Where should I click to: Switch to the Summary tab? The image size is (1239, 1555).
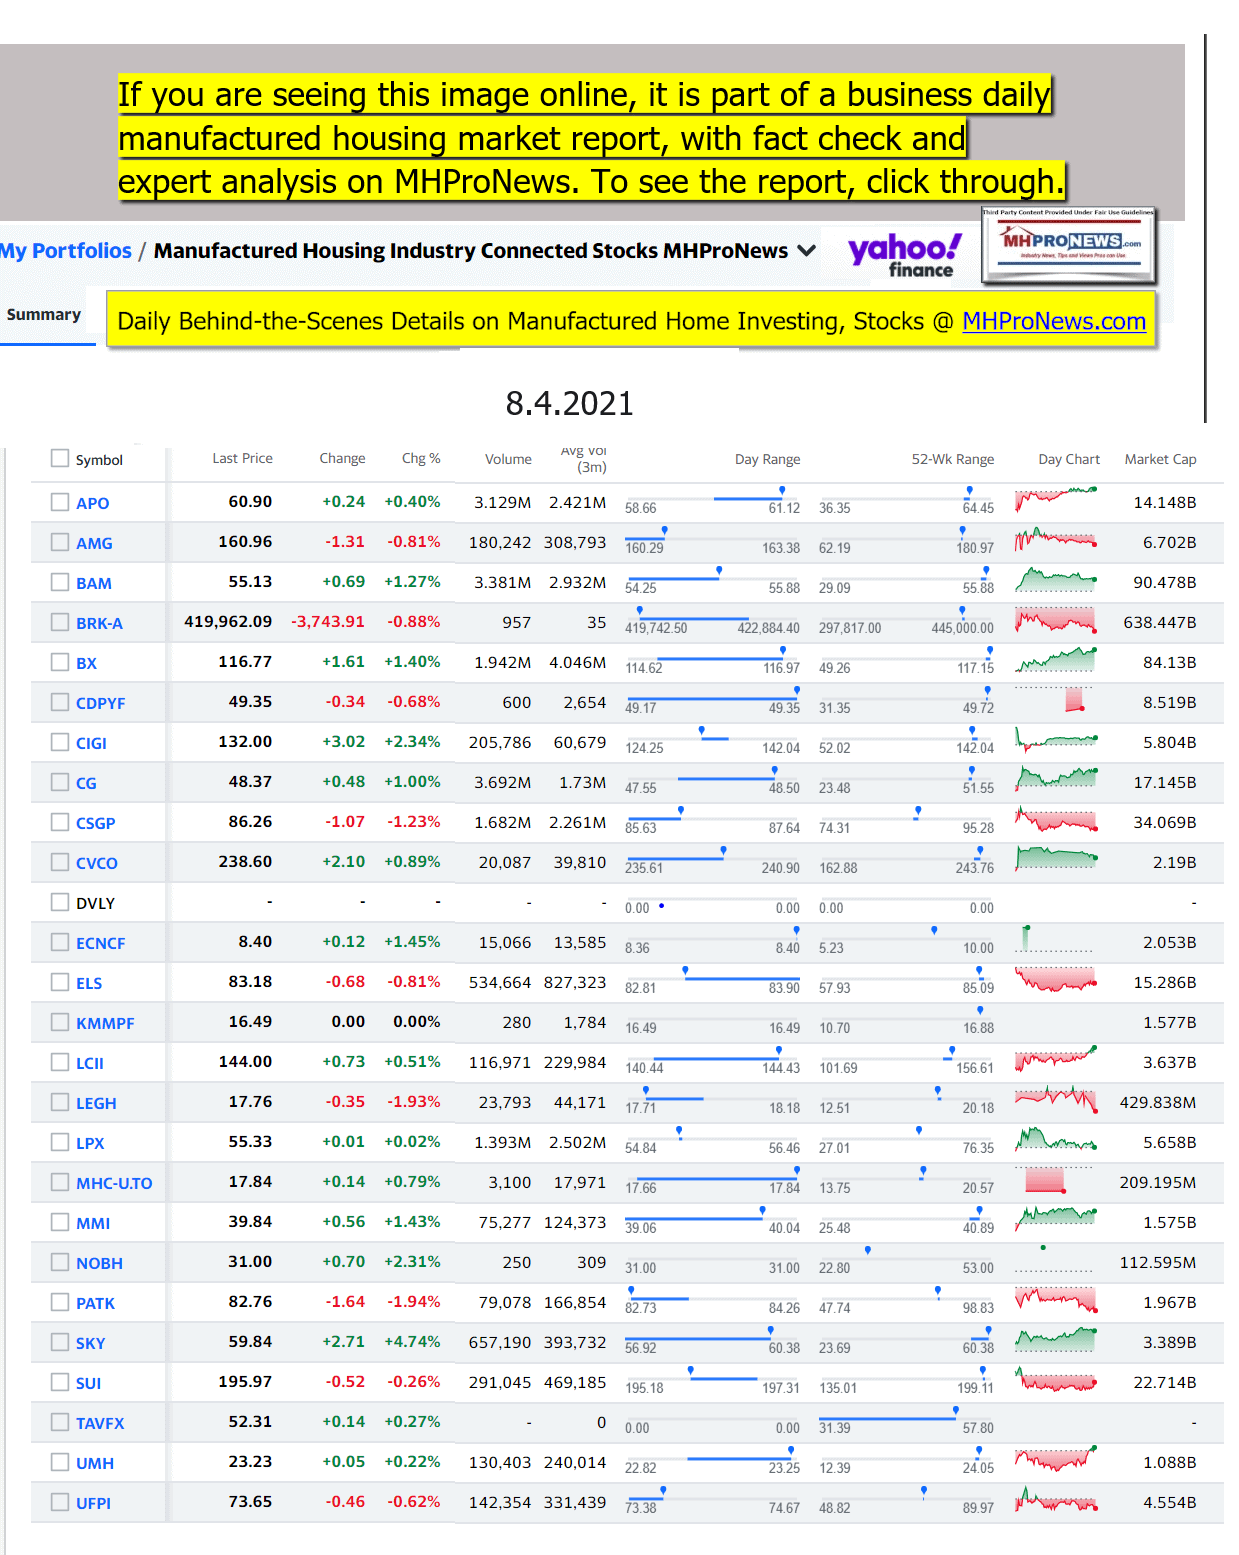click(x=44, y=315)
